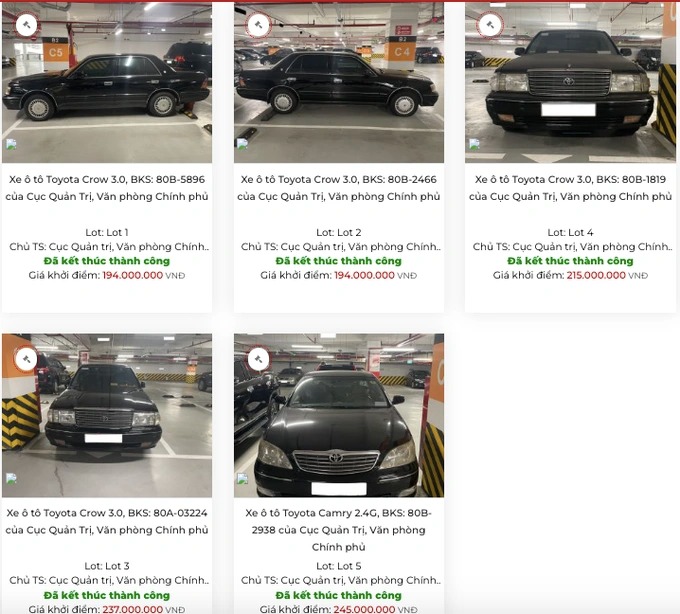
Task: Click the auction hammer icon on Lot 1
Action: [26, 25]
